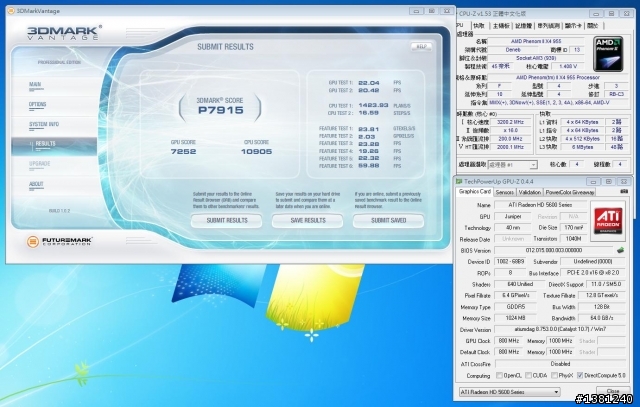The width and height of the screenshot is (640, 407).
Task: Click the GPU field showing Juniper
Action: coord(513,216)
